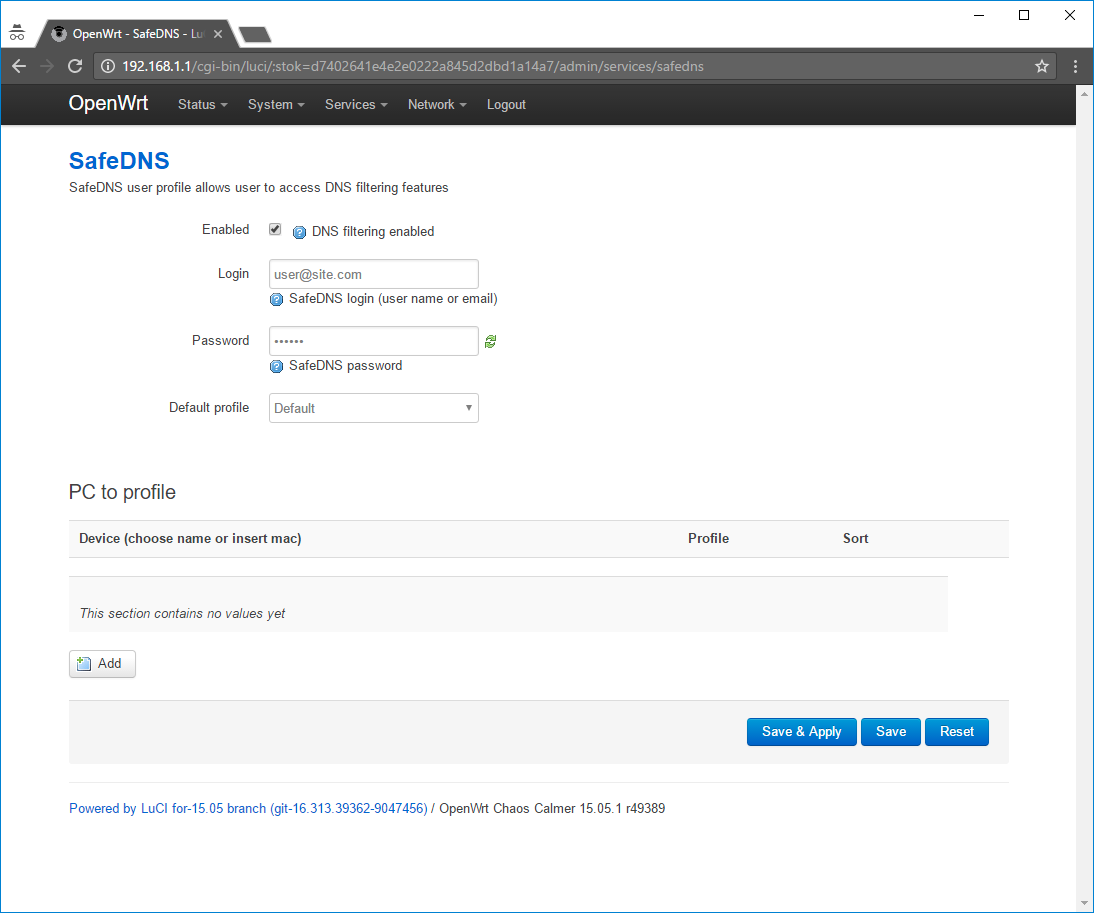
Task: Reveal password with green toggle icon
Action: (x=490, y=341)
